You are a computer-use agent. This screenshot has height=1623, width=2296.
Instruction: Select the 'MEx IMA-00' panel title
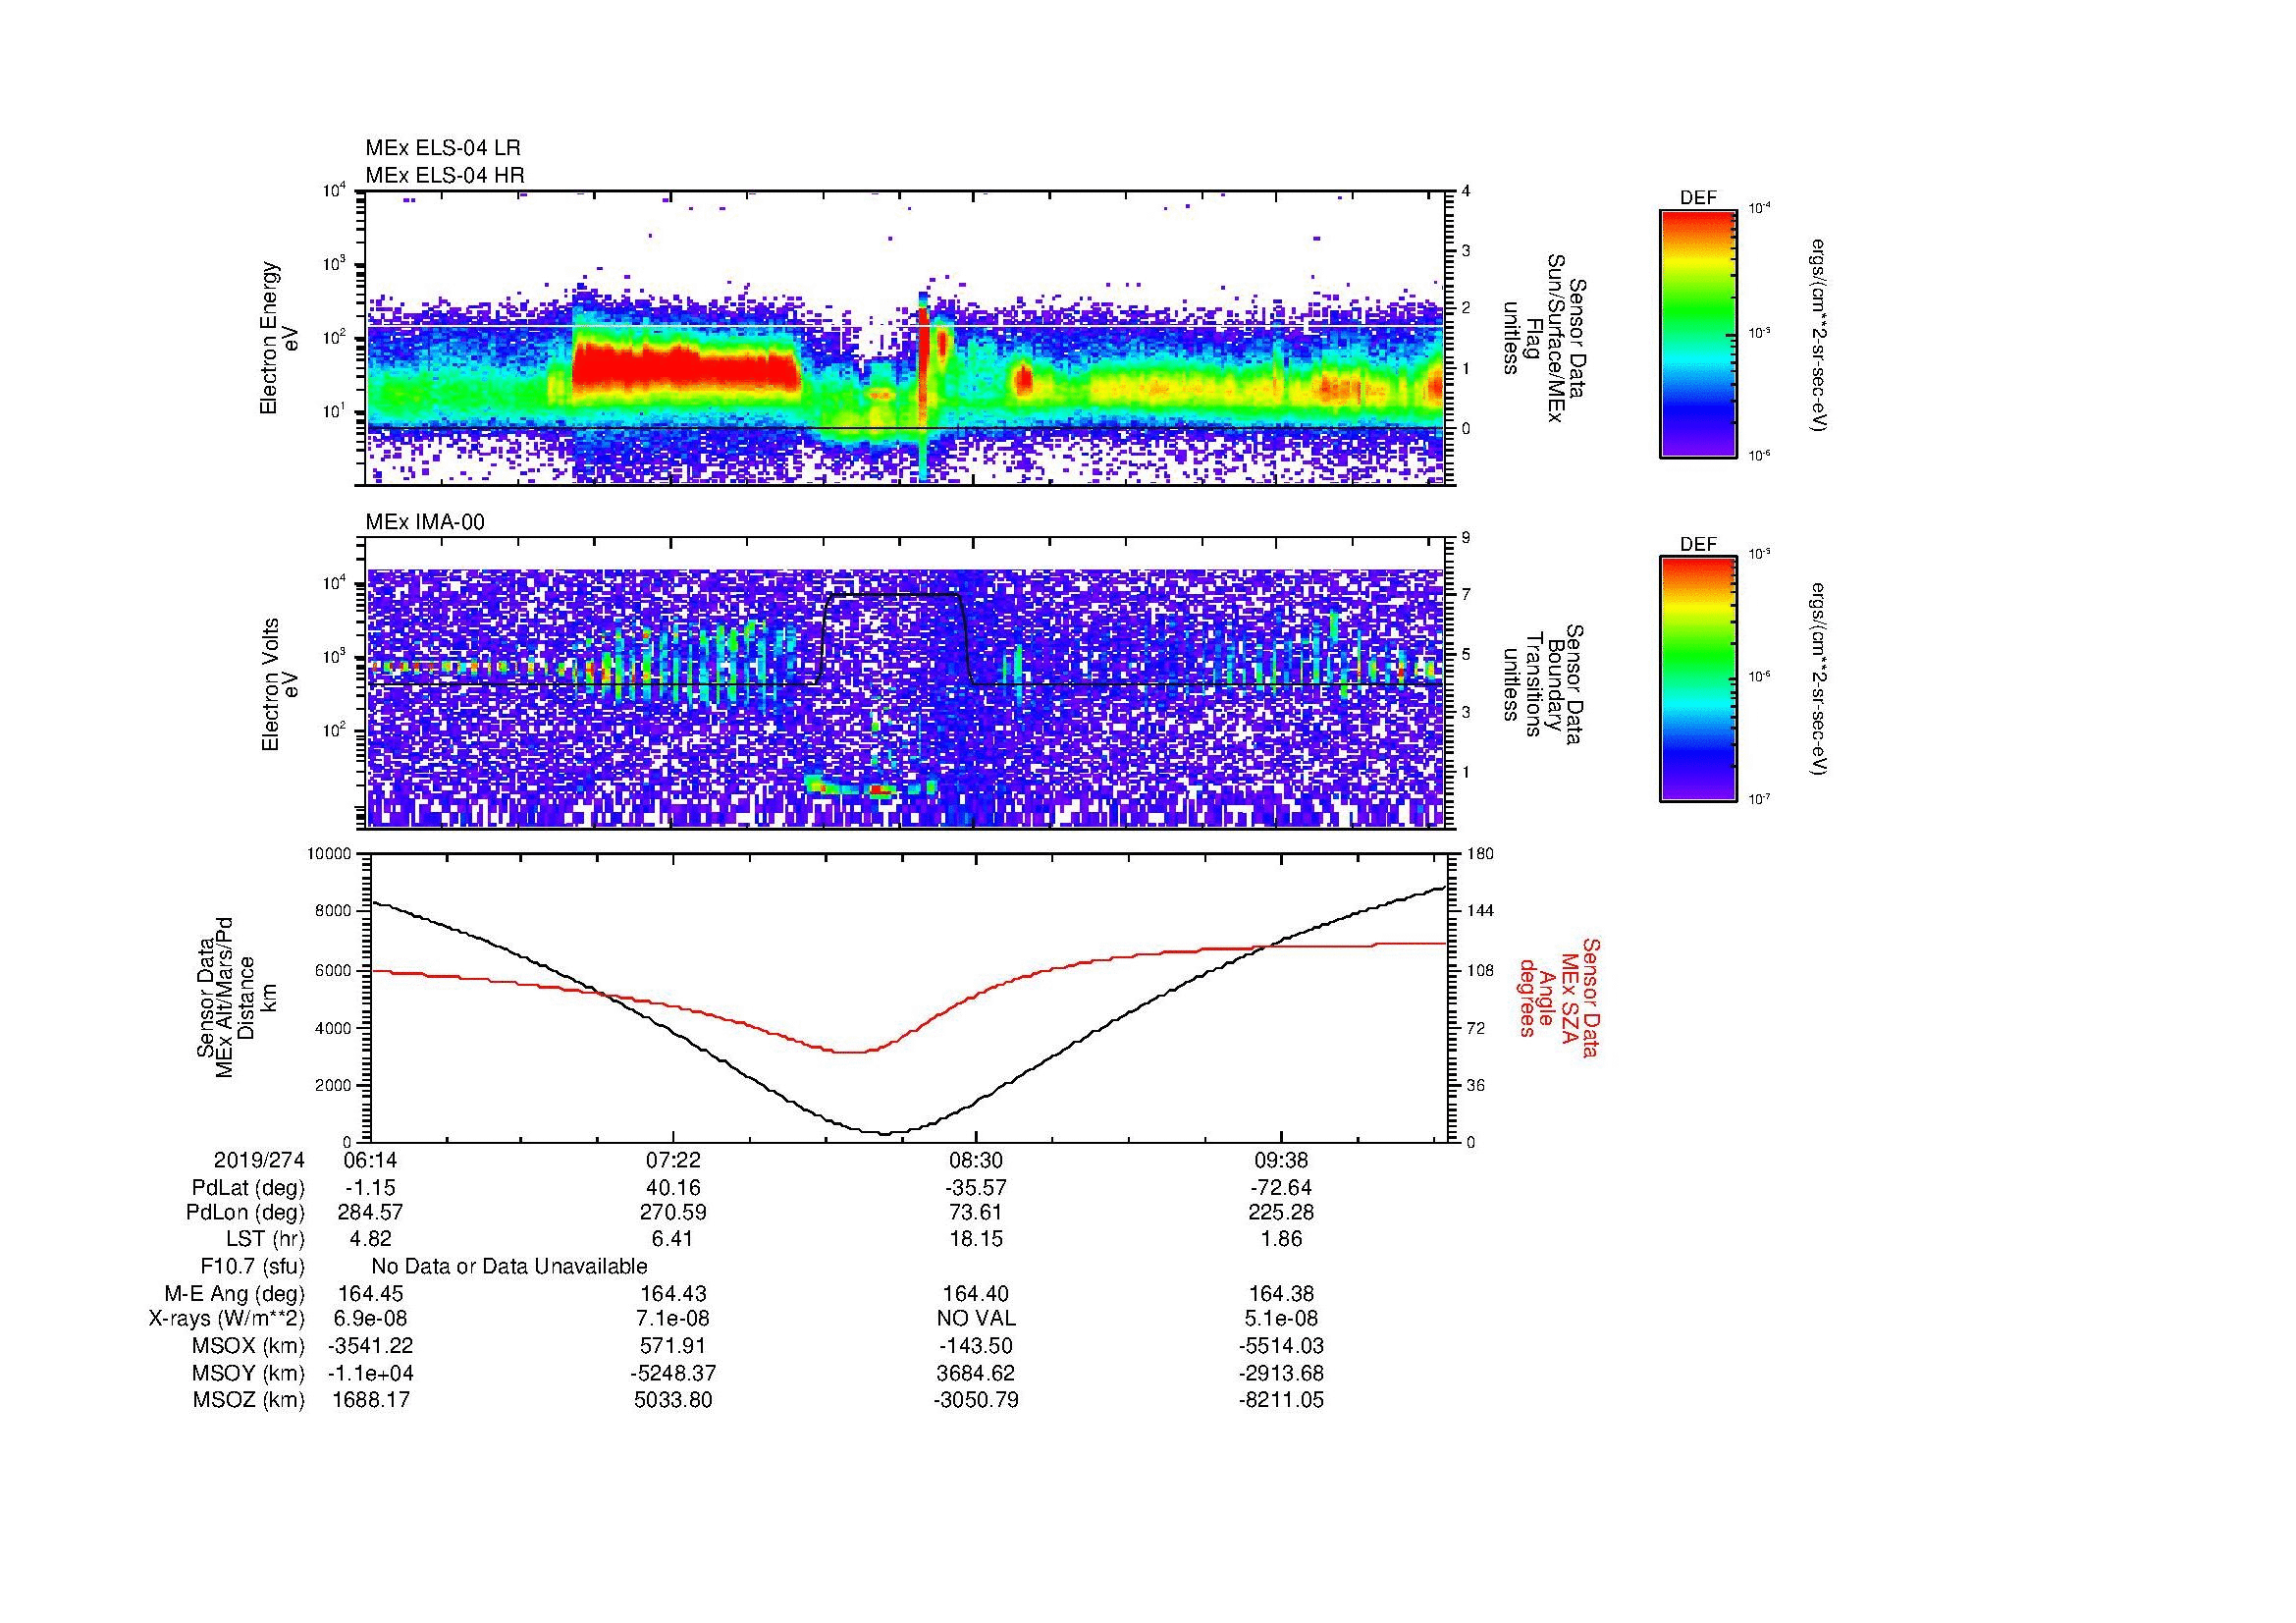point(425,522)
